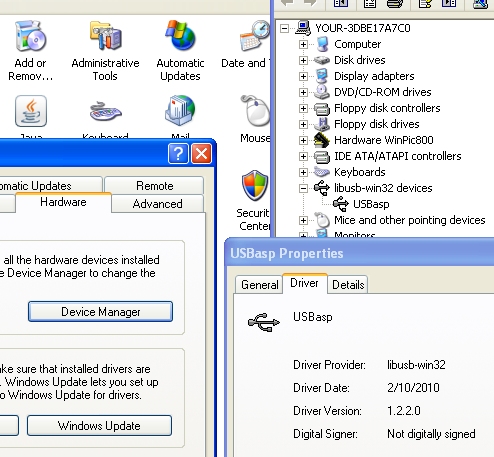494x457 pixels.
Task: Switch to the Hardware tab
Action: coord(63,202)
